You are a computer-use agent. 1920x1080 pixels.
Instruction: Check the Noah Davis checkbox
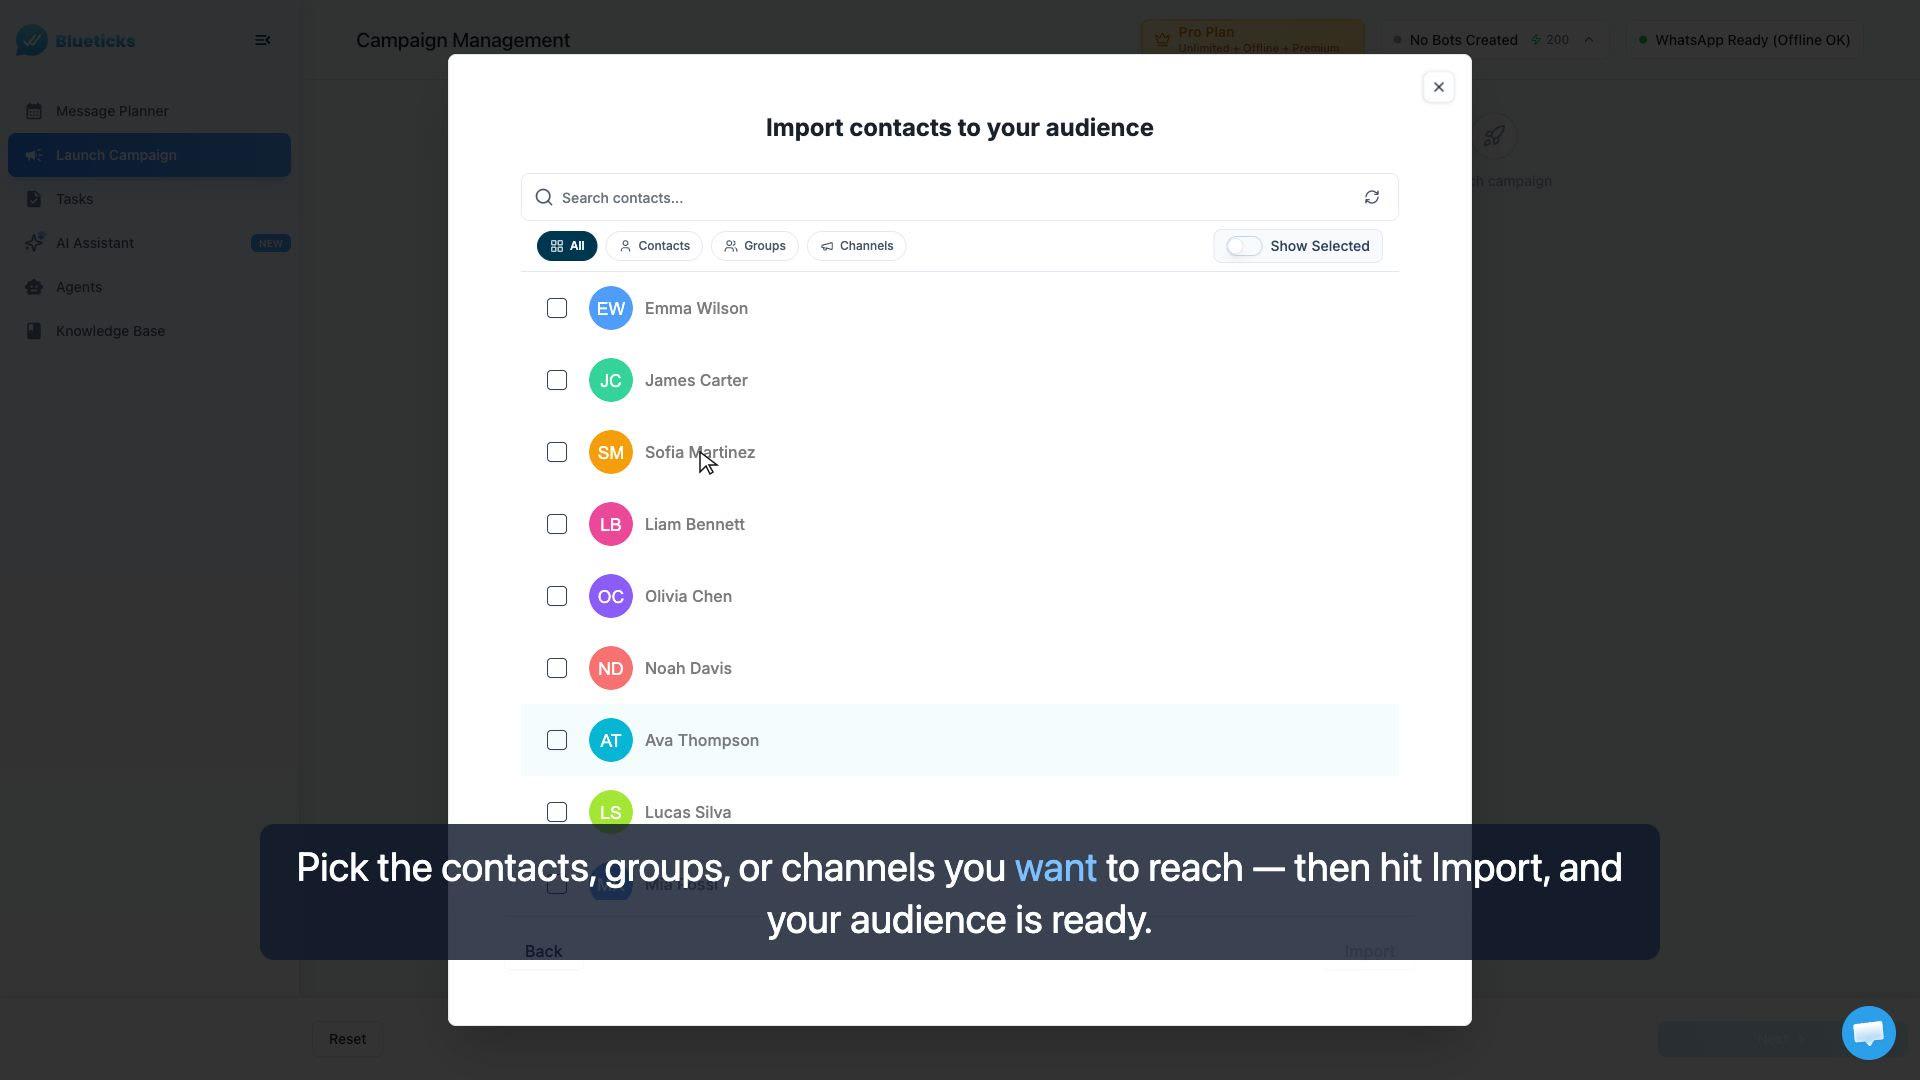tap(557, 668)
